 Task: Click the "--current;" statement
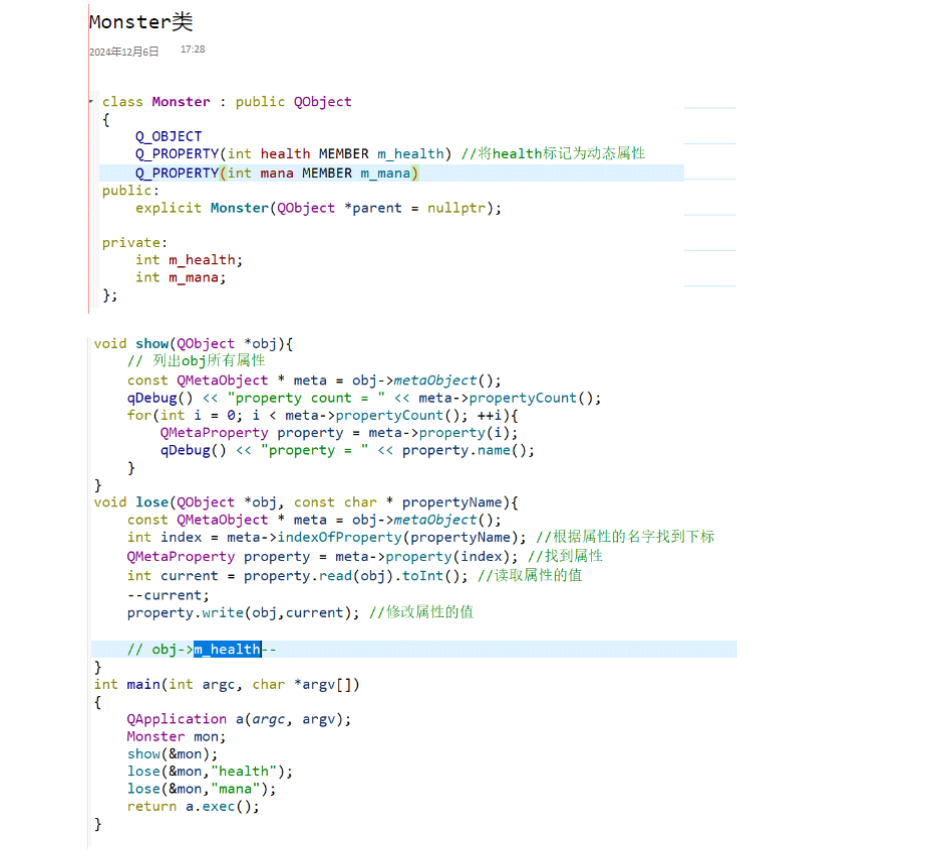[168, 595]
